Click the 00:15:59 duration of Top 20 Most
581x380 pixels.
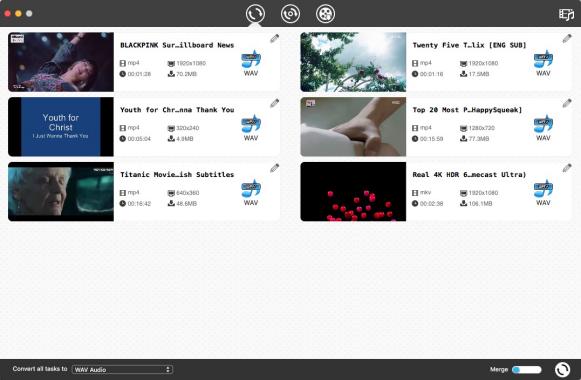pos(432,139)
